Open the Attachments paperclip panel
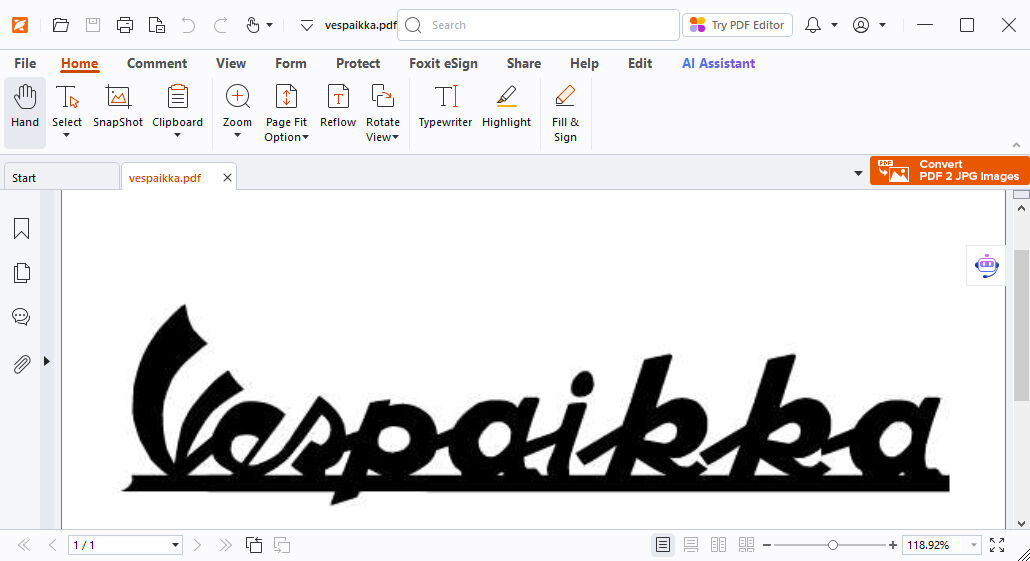 coord(22,363)
